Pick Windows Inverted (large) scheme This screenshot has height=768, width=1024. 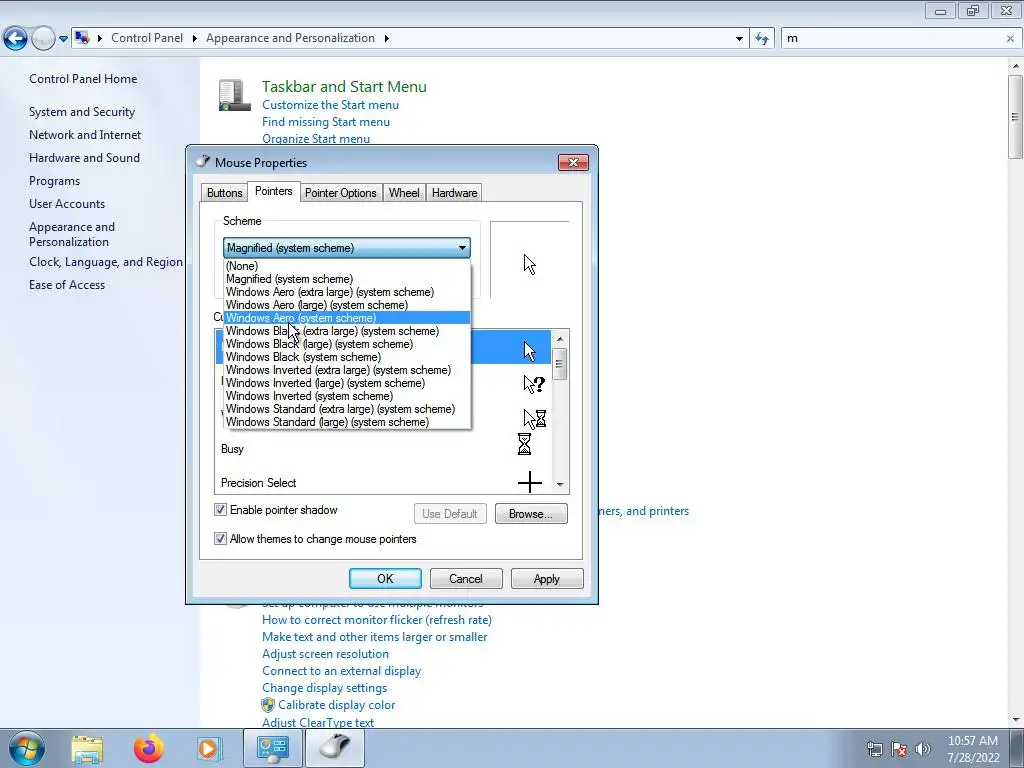point(347,383)
